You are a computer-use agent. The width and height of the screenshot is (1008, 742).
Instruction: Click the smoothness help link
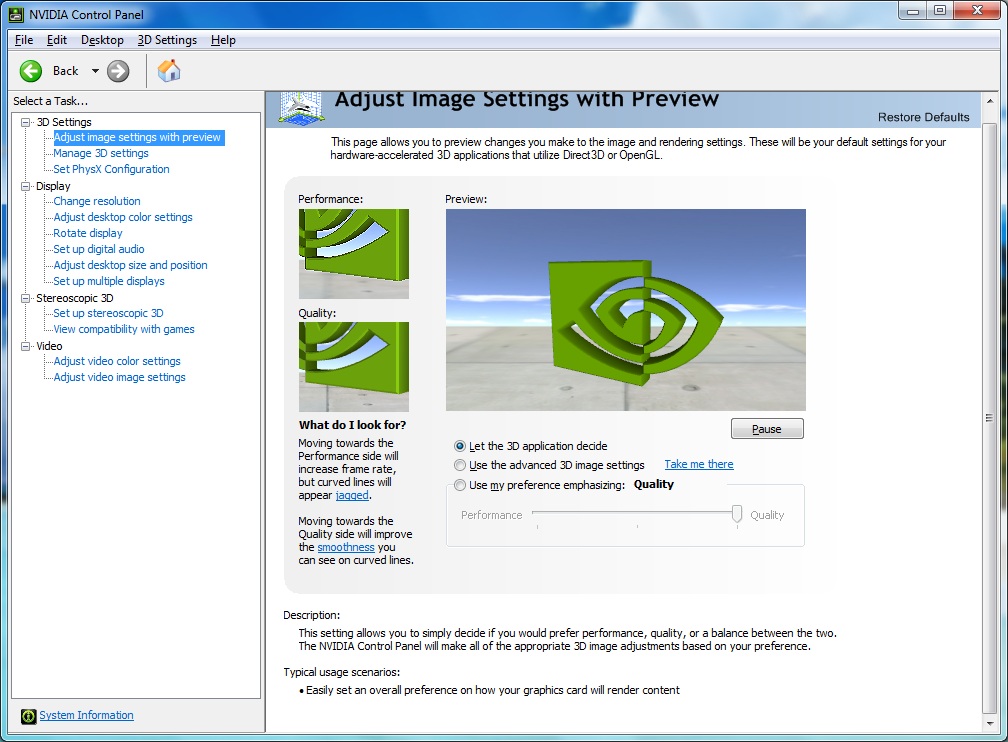coord(346,547)
